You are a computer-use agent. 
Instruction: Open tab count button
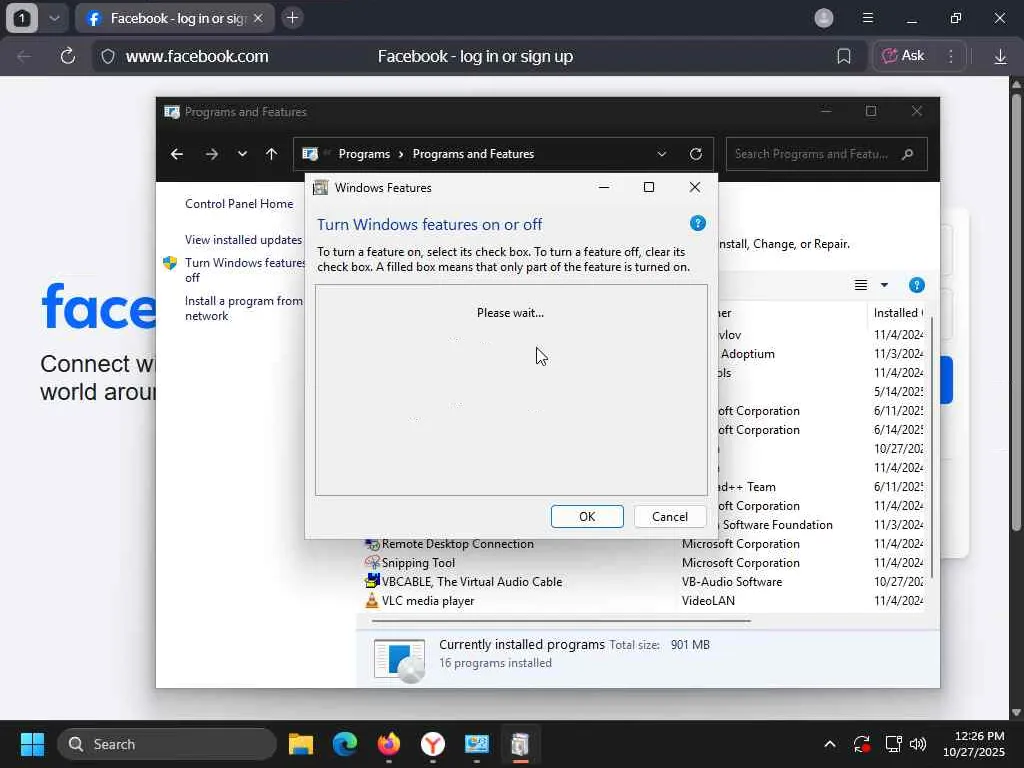pyautogui.click(x=22, y=18)
